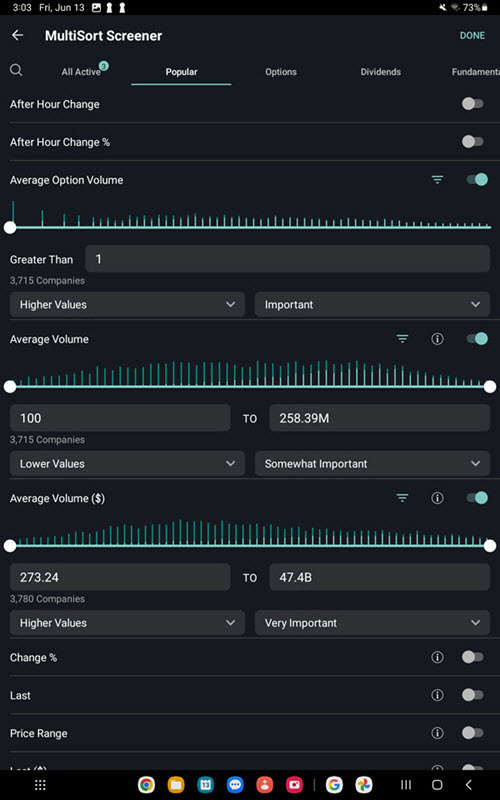Switch to the Options tab
Screen dimensions: 500x800
[281, 72]
